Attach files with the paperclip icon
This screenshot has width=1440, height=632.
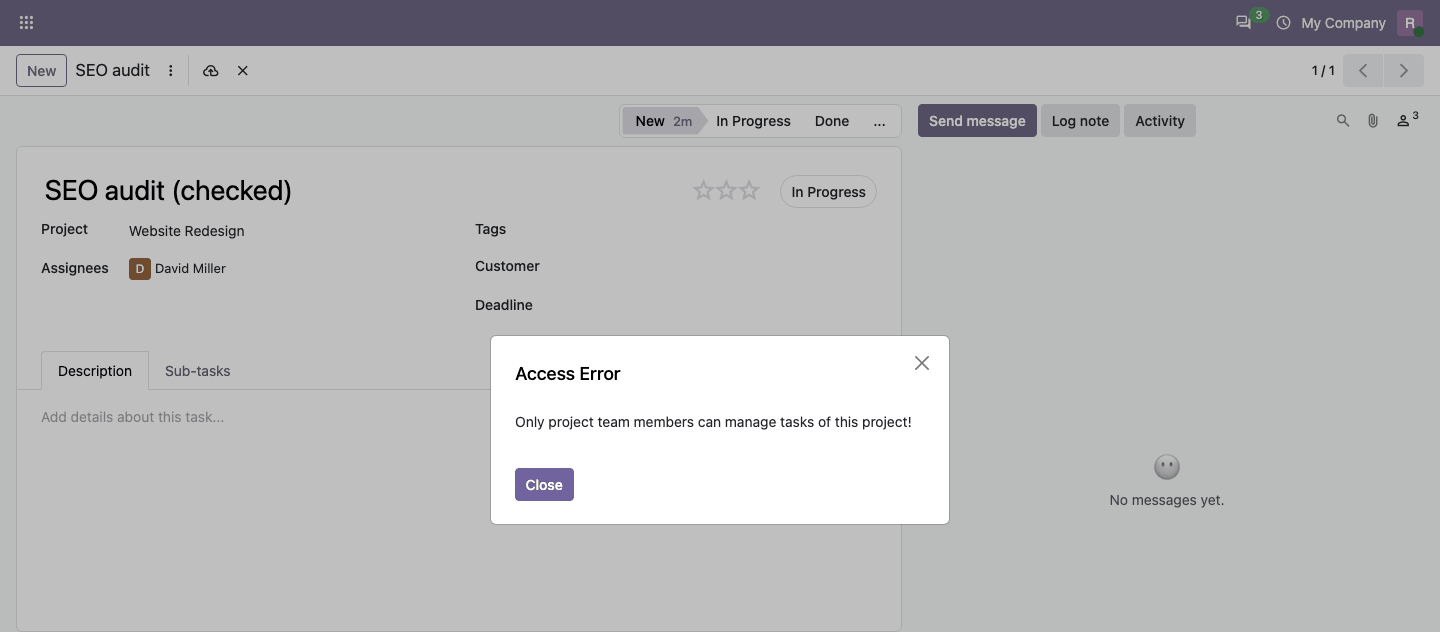click(x=1373, y=121)
